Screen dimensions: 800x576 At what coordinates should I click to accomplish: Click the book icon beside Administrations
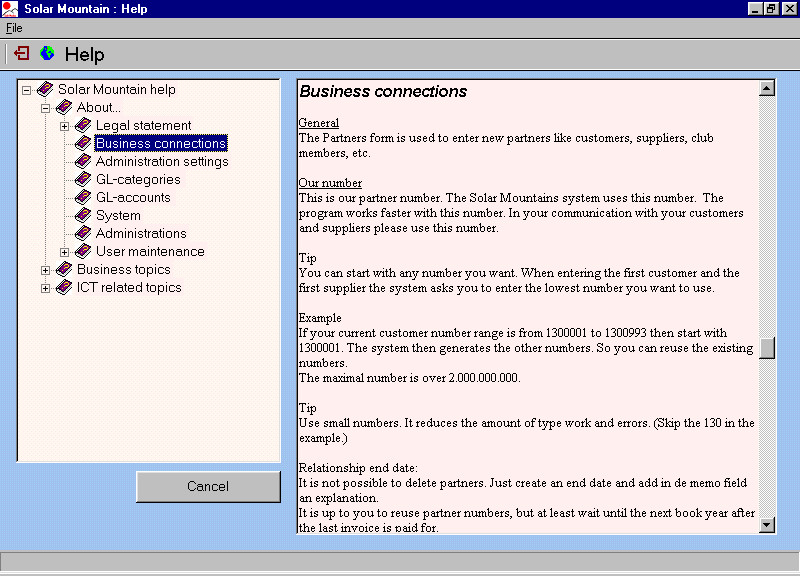point(83,234)
